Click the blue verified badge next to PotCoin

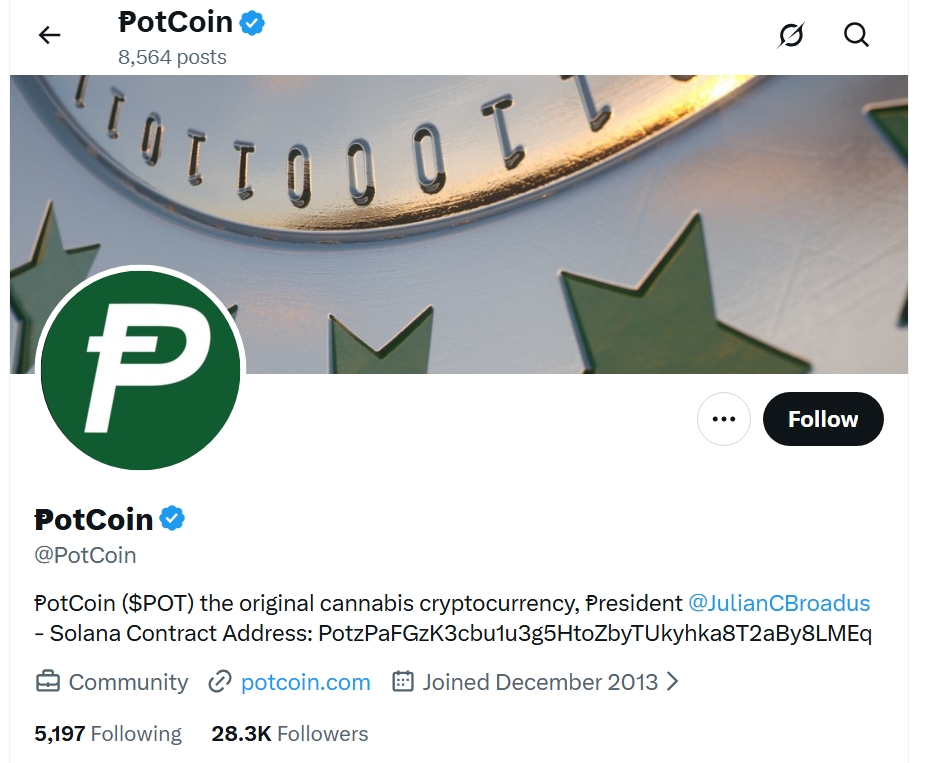click(249, 22)
